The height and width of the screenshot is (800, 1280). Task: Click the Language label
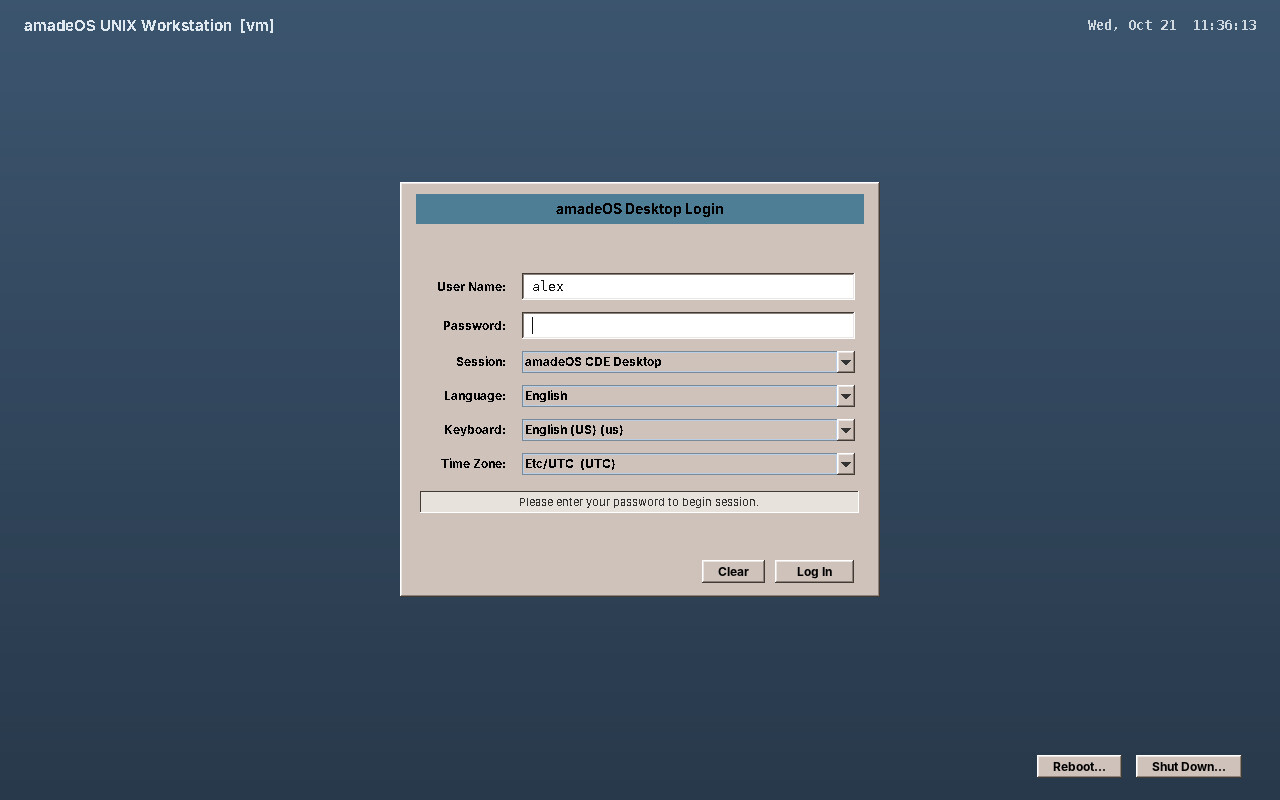coord(475,396)
